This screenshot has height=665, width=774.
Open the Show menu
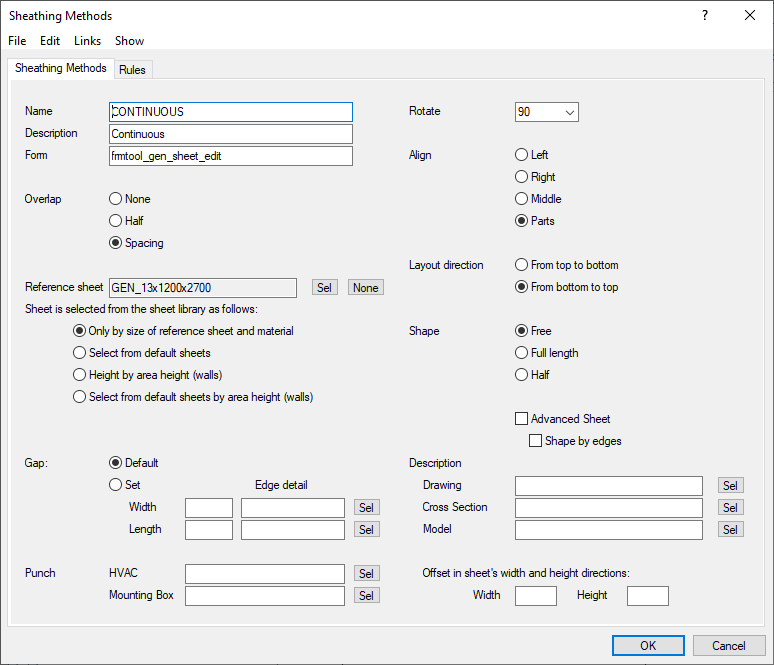(x=129, y=41)
